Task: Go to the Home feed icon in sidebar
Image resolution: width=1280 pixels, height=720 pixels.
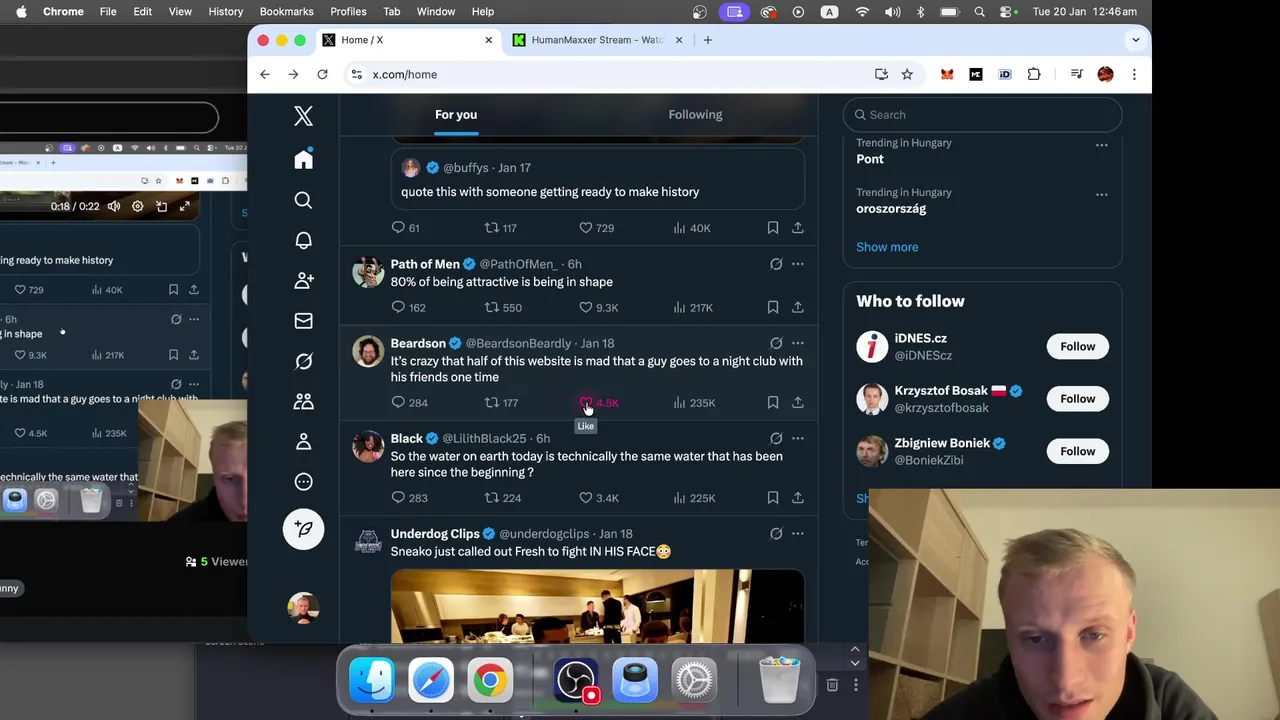Action: pos(303,159)
